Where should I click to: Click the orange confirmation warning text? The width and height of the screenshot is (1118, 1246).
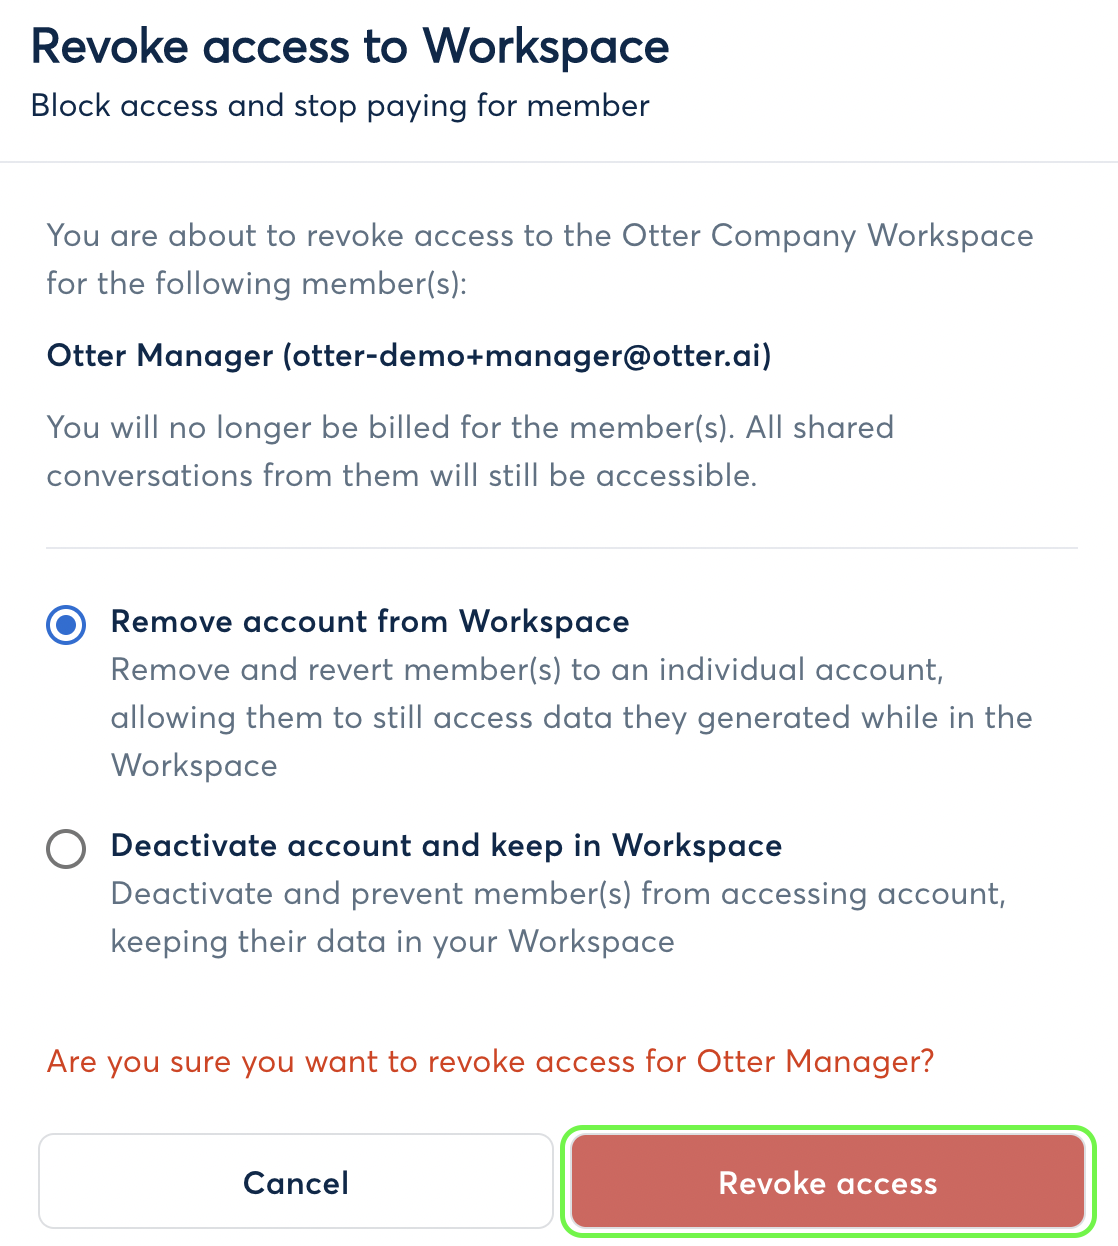point(490,1061)
